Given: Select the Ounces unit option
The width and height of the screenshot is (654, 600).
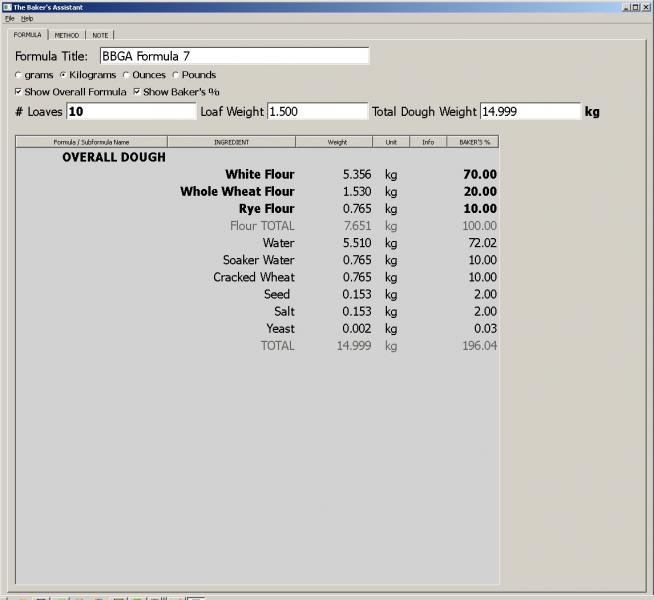Looking at the screenshot, I should point(126,75).
